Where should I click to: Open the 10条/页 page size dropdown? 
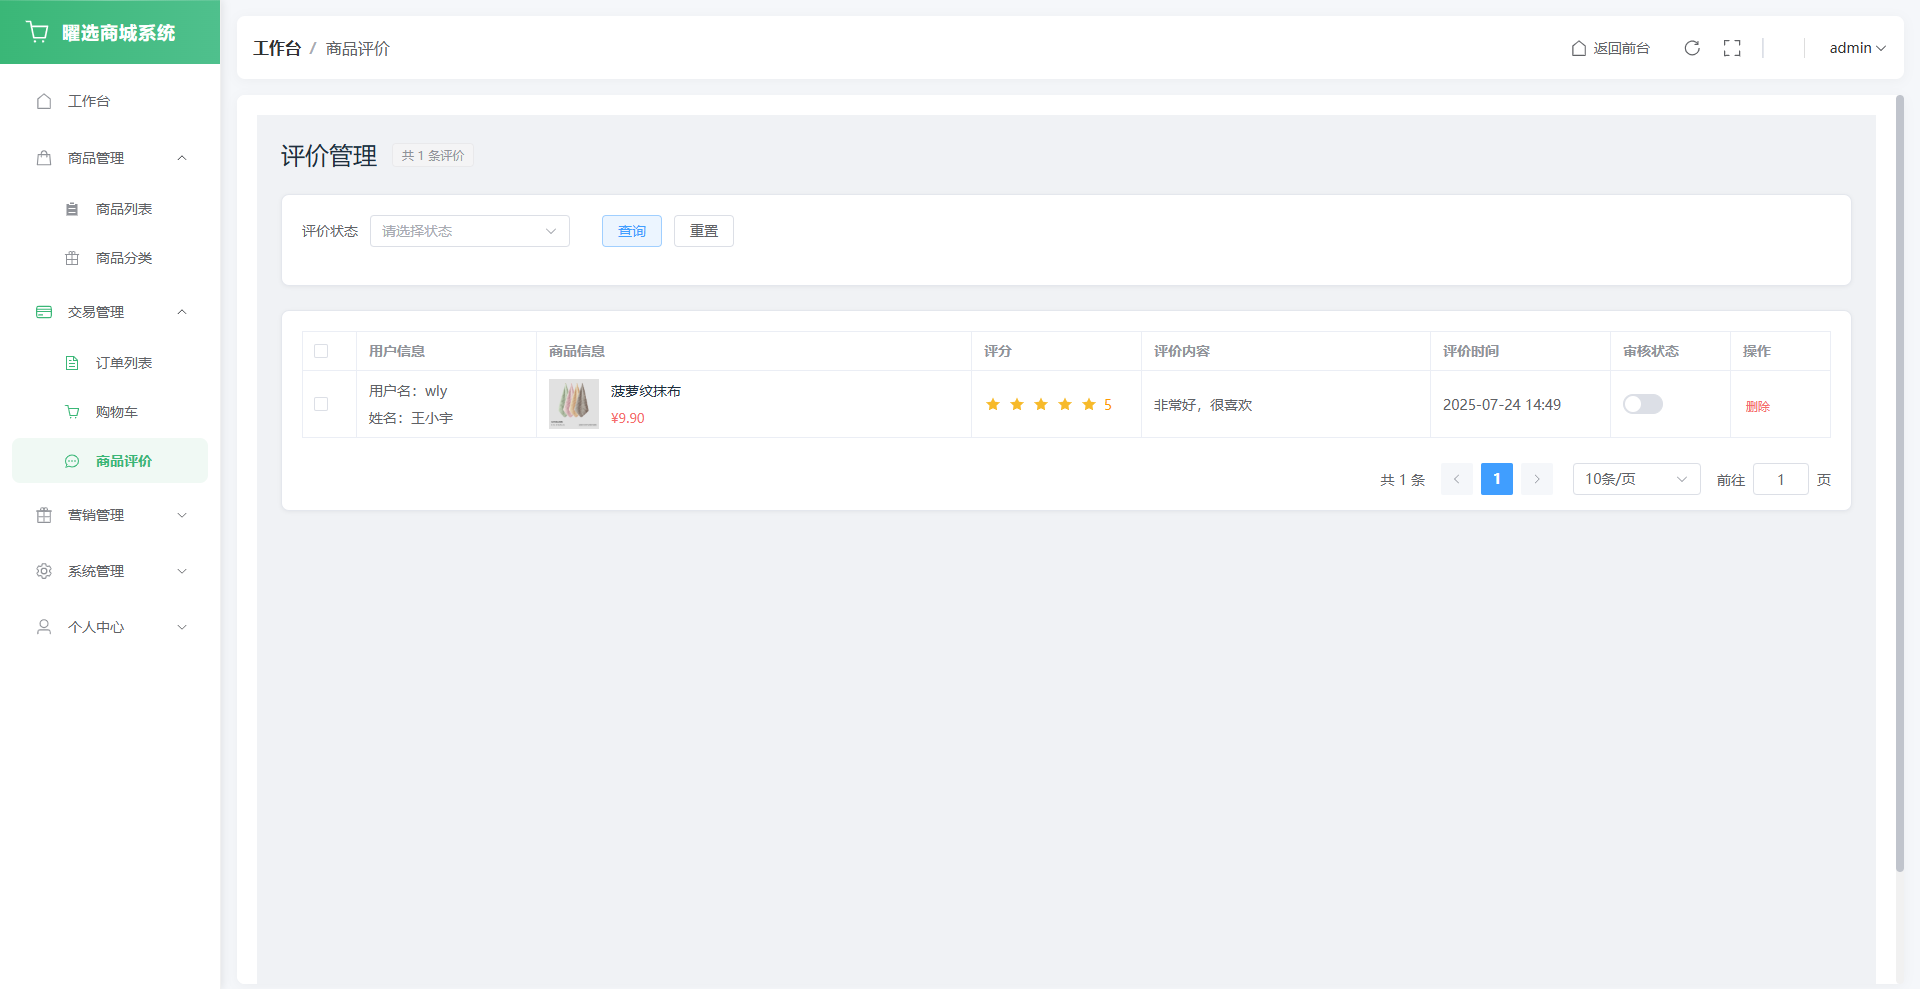pos(1635,479)
